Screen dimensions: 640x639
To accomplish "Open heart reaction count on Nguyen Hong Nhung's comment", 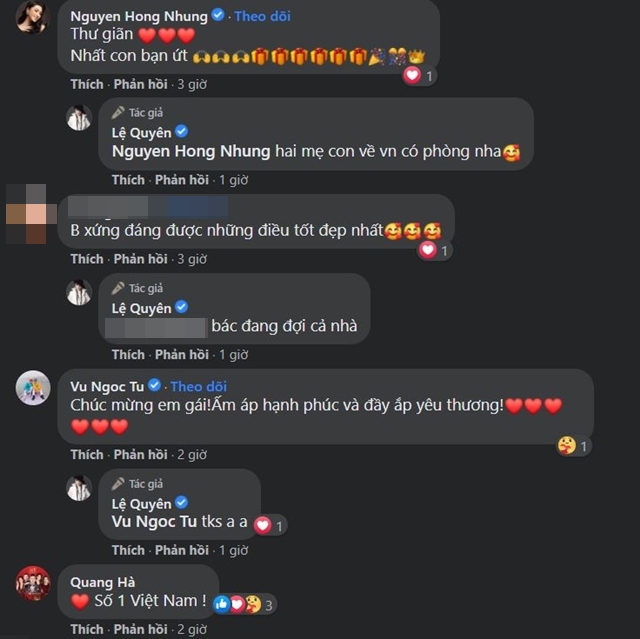I will pyautogui.click(x=420, y=75).
